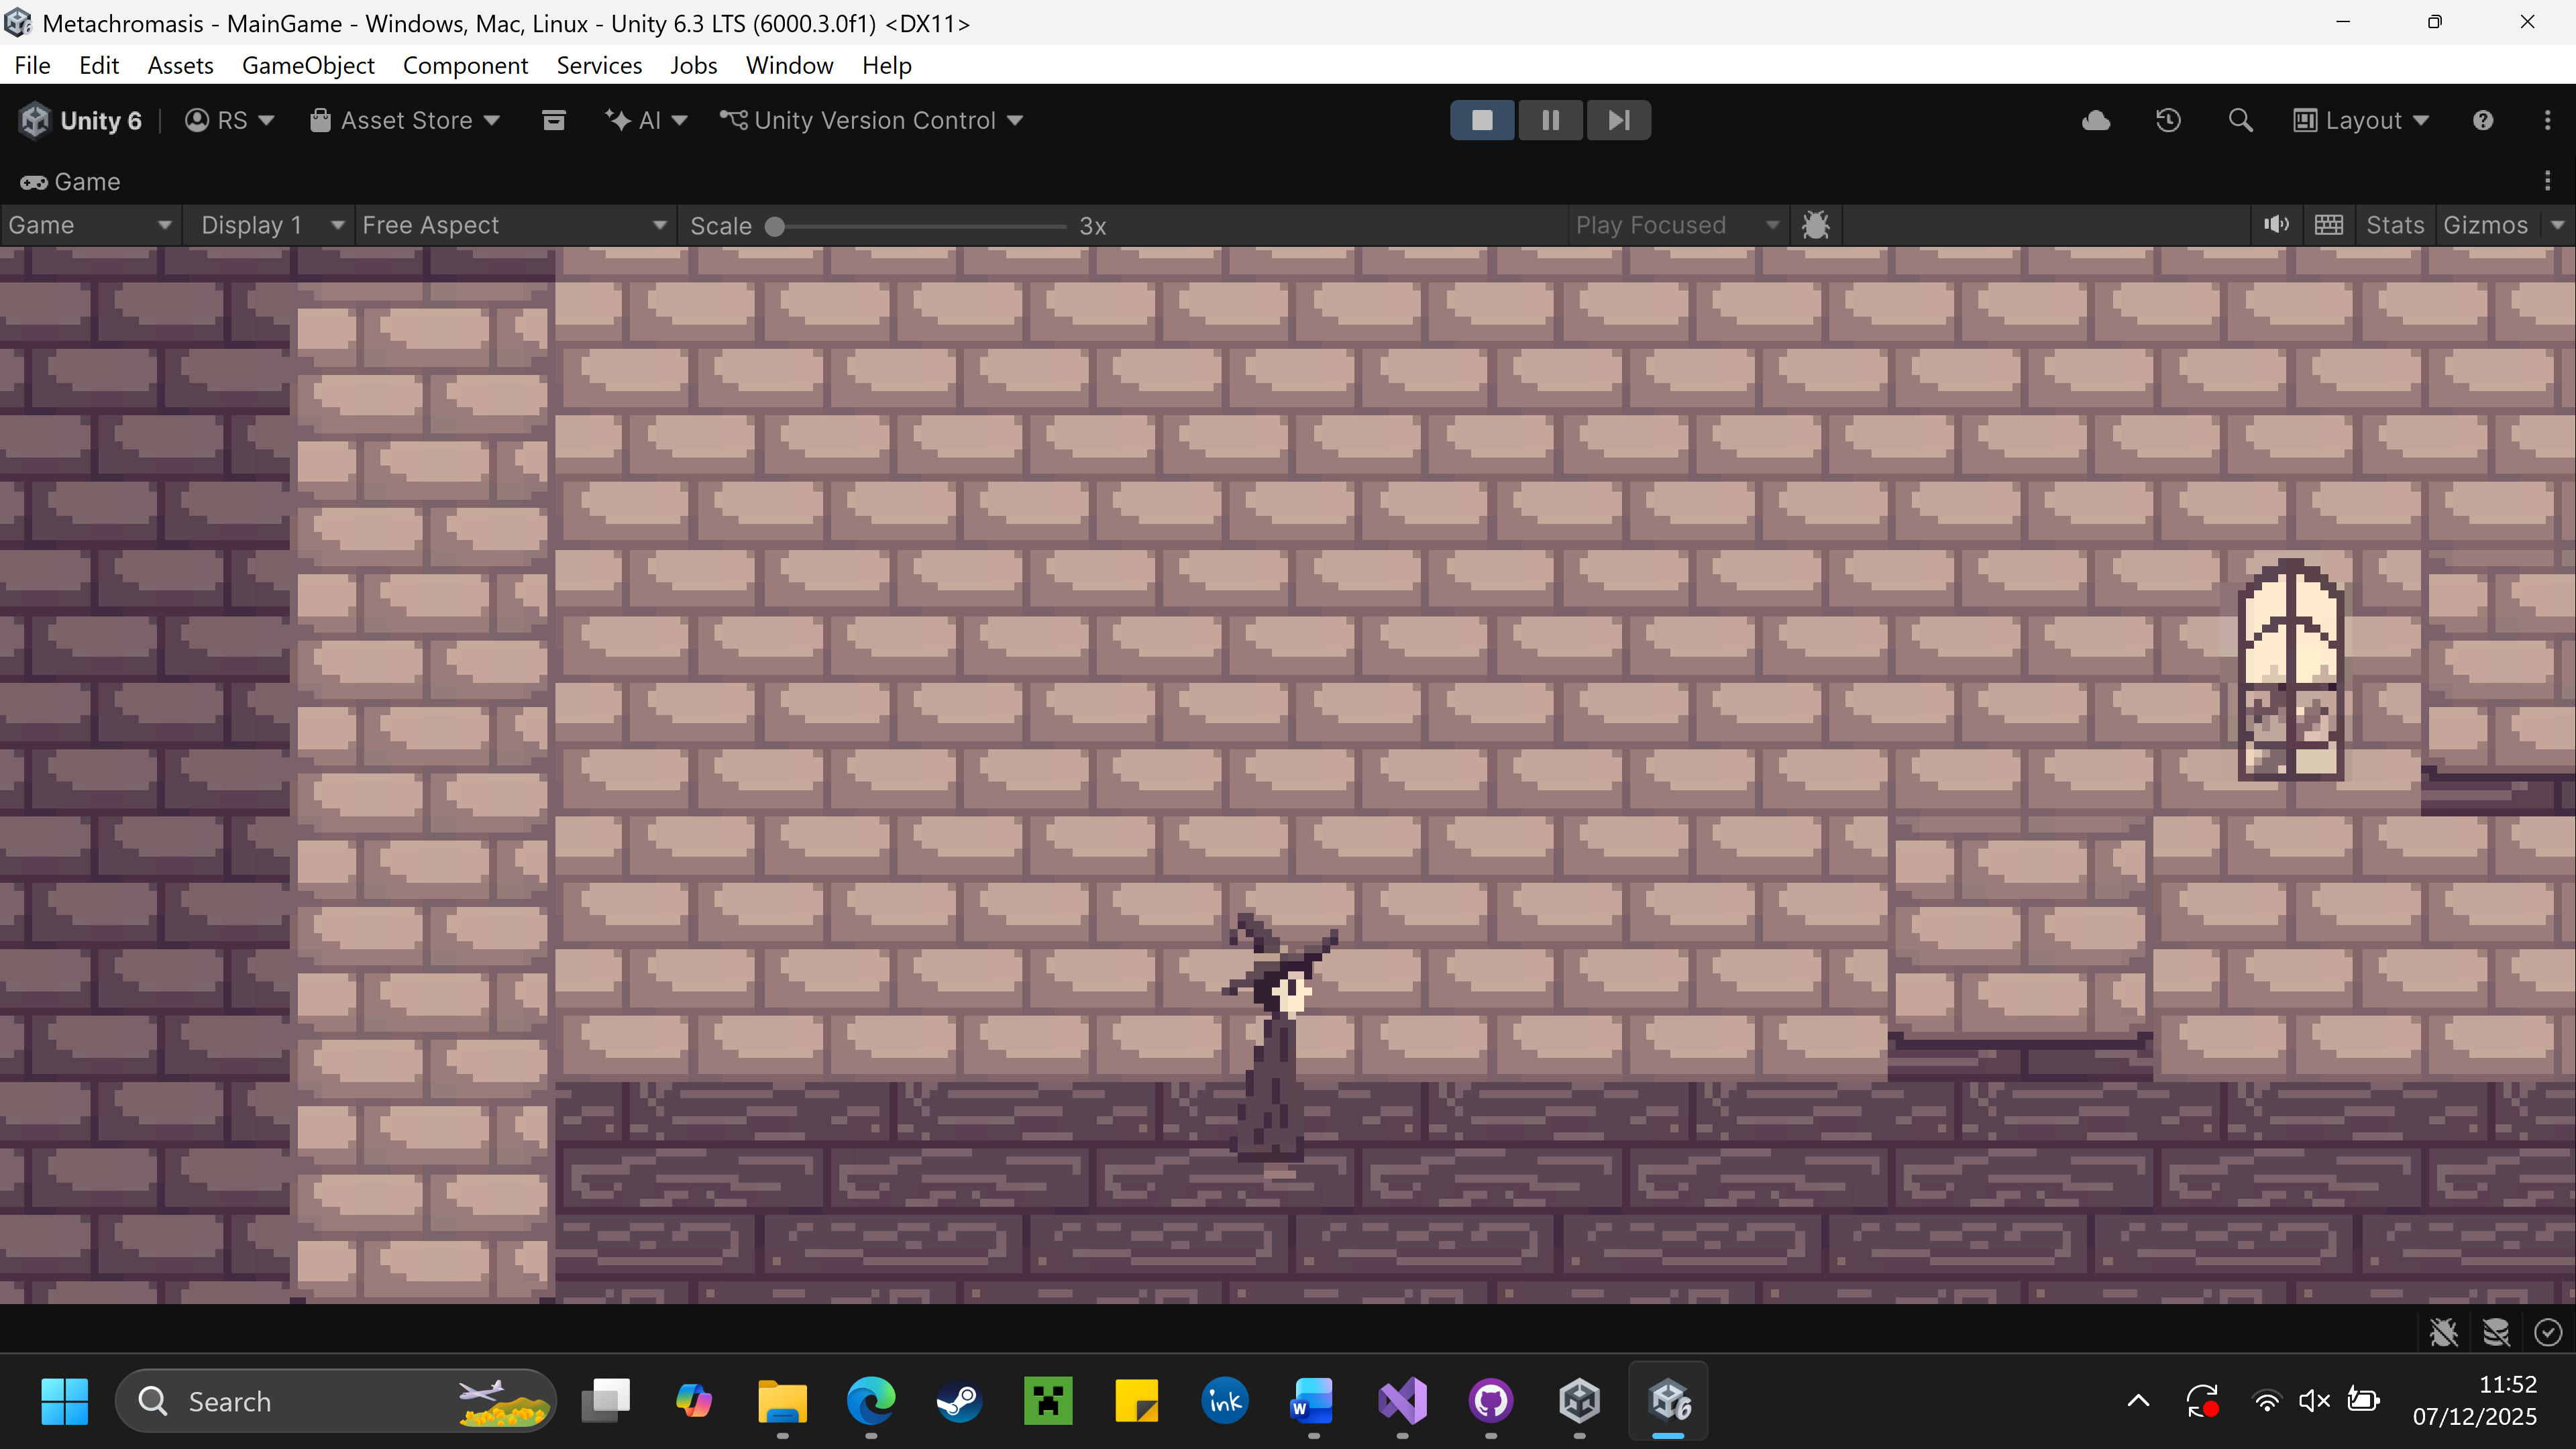
Task: Toggle the shortcuts keyboard icon
Action: pos(2329,225)
